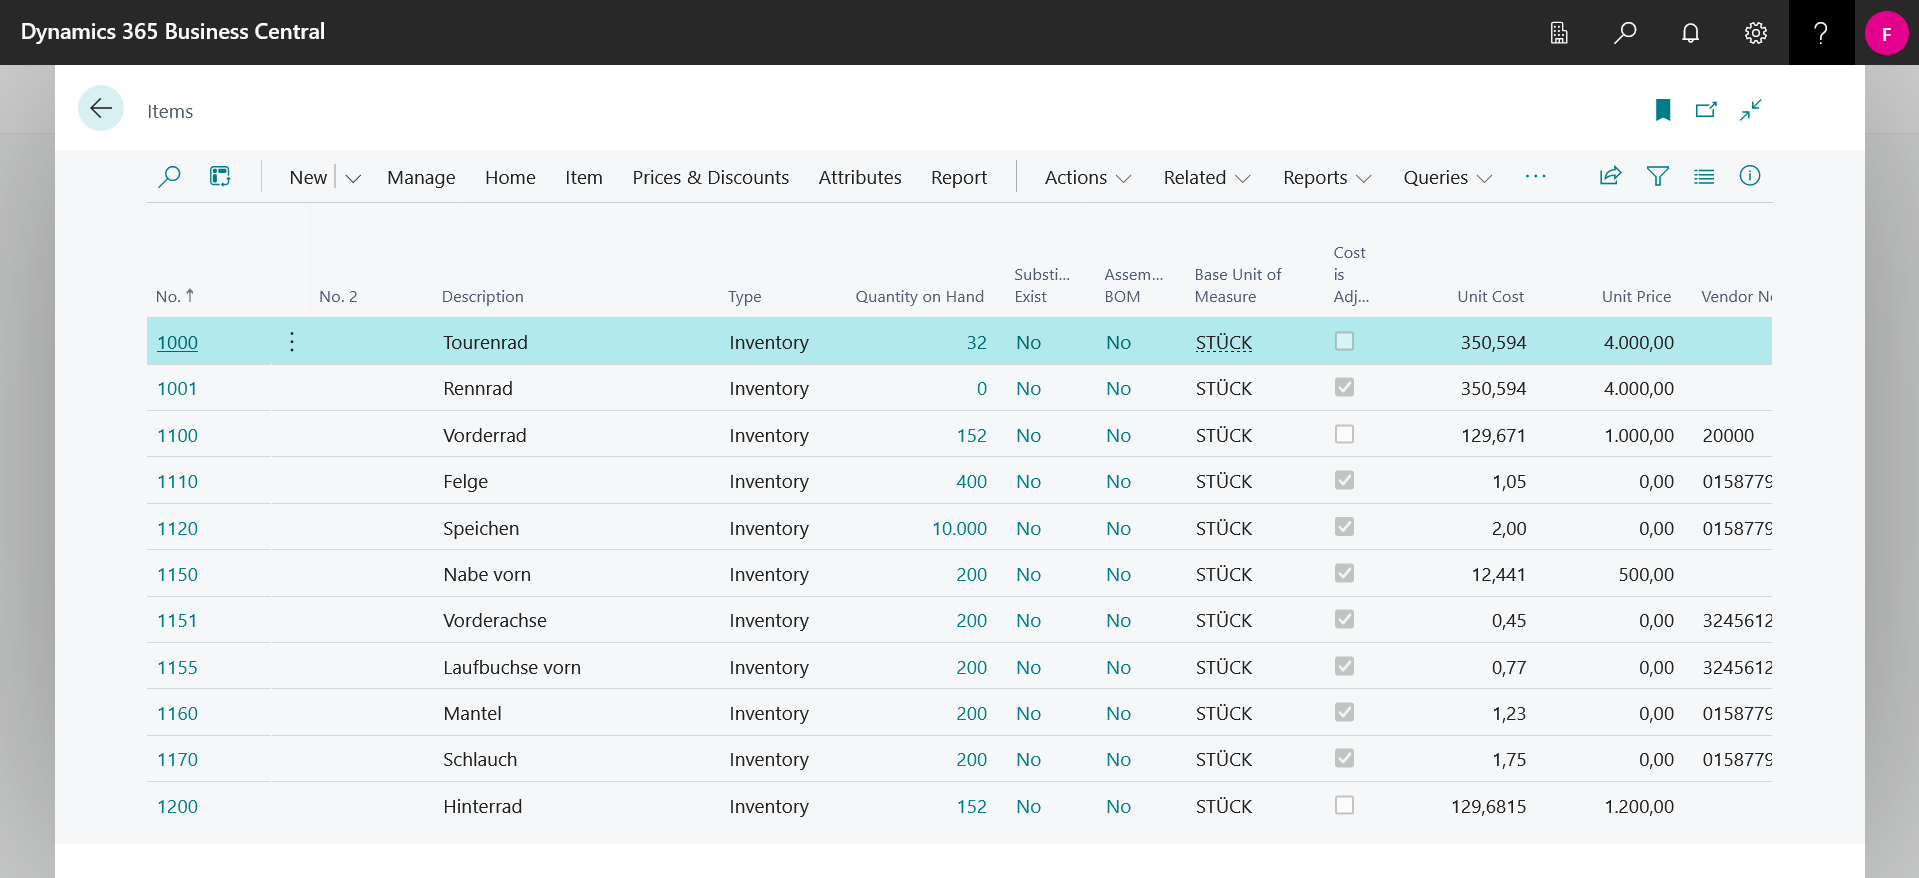1919x878 pixels.
Task: Open the Help question mark
Action: (x=1821, y=33)
